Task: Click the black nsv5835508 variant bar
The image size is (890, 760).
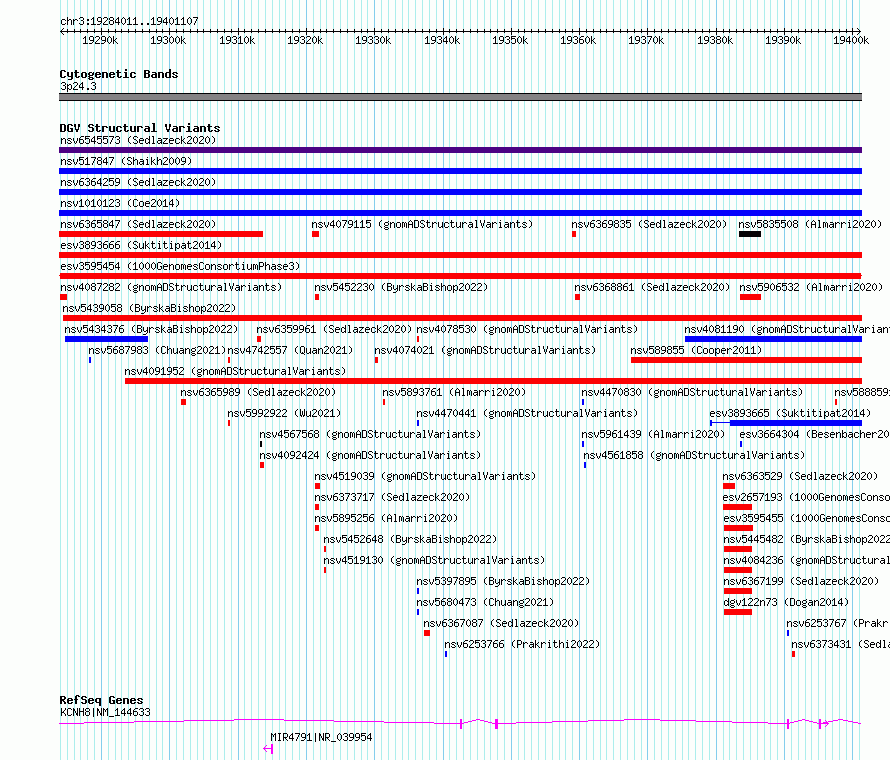Action: point(750,234)
